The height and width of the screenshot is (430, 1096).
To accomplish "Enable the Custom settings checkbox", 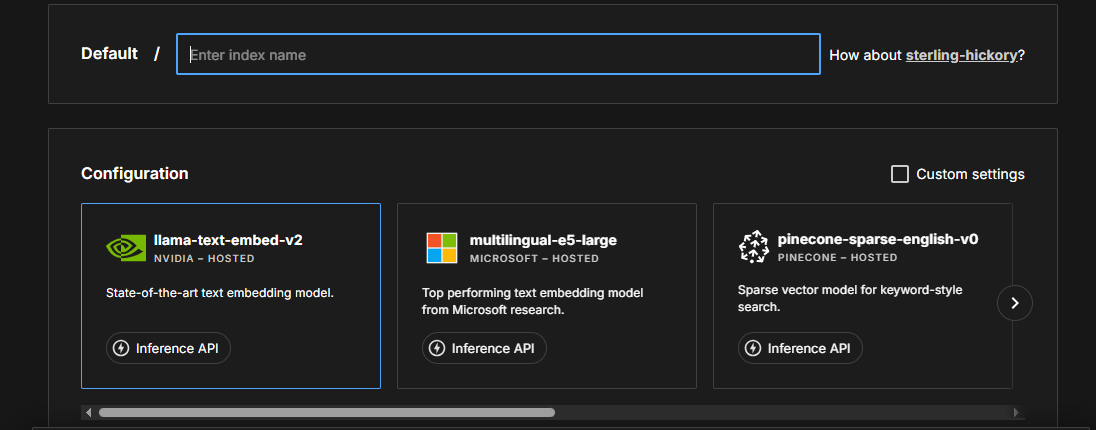I will [x=900, y=174].
